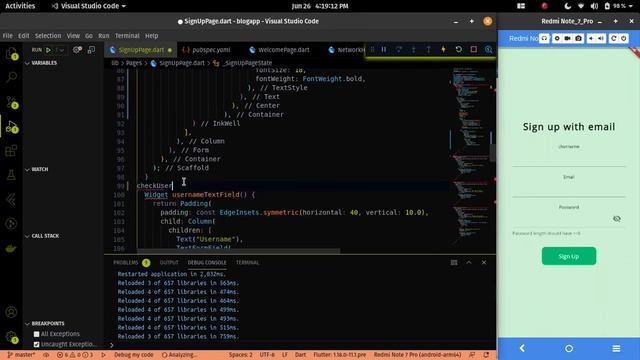Open the Visual Studio Code app menu
Screen dimensions: 640x360
tap(89, 6)
